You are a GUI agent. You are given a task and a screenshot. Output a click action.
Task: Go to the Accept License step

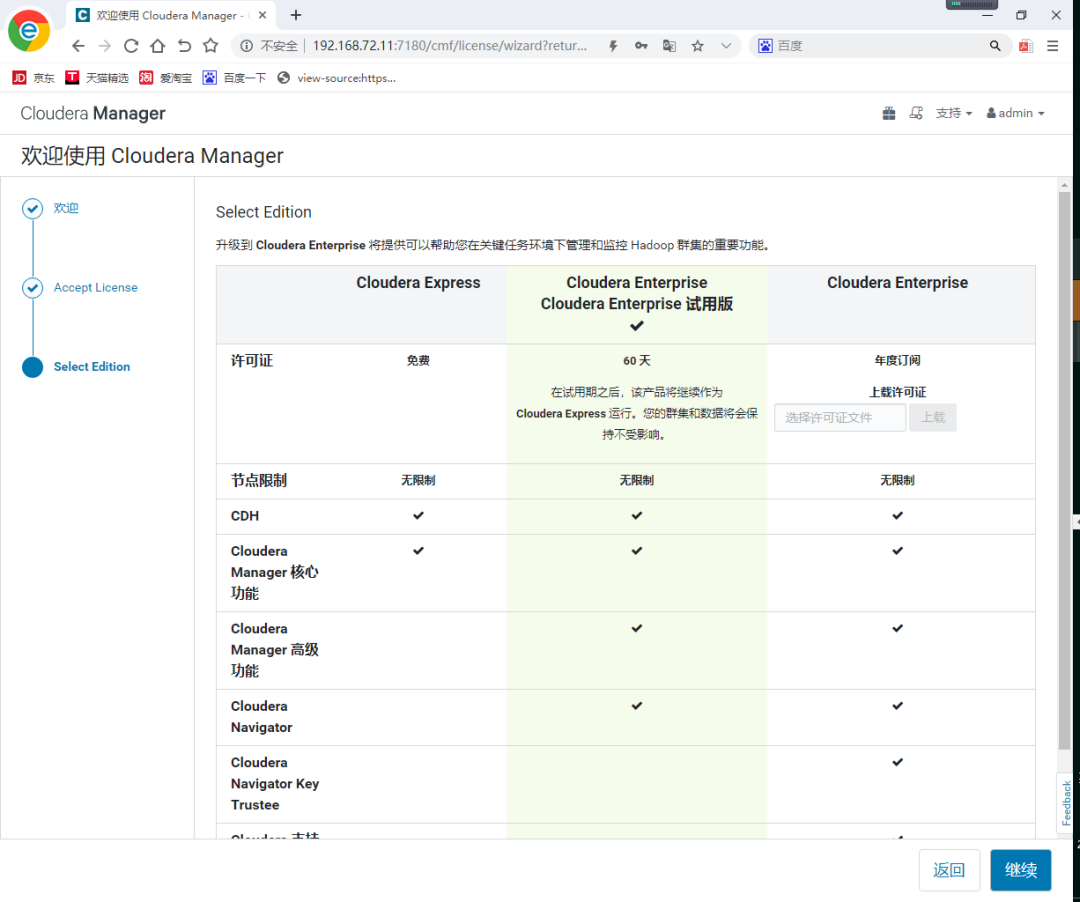(x=96, y=287)
